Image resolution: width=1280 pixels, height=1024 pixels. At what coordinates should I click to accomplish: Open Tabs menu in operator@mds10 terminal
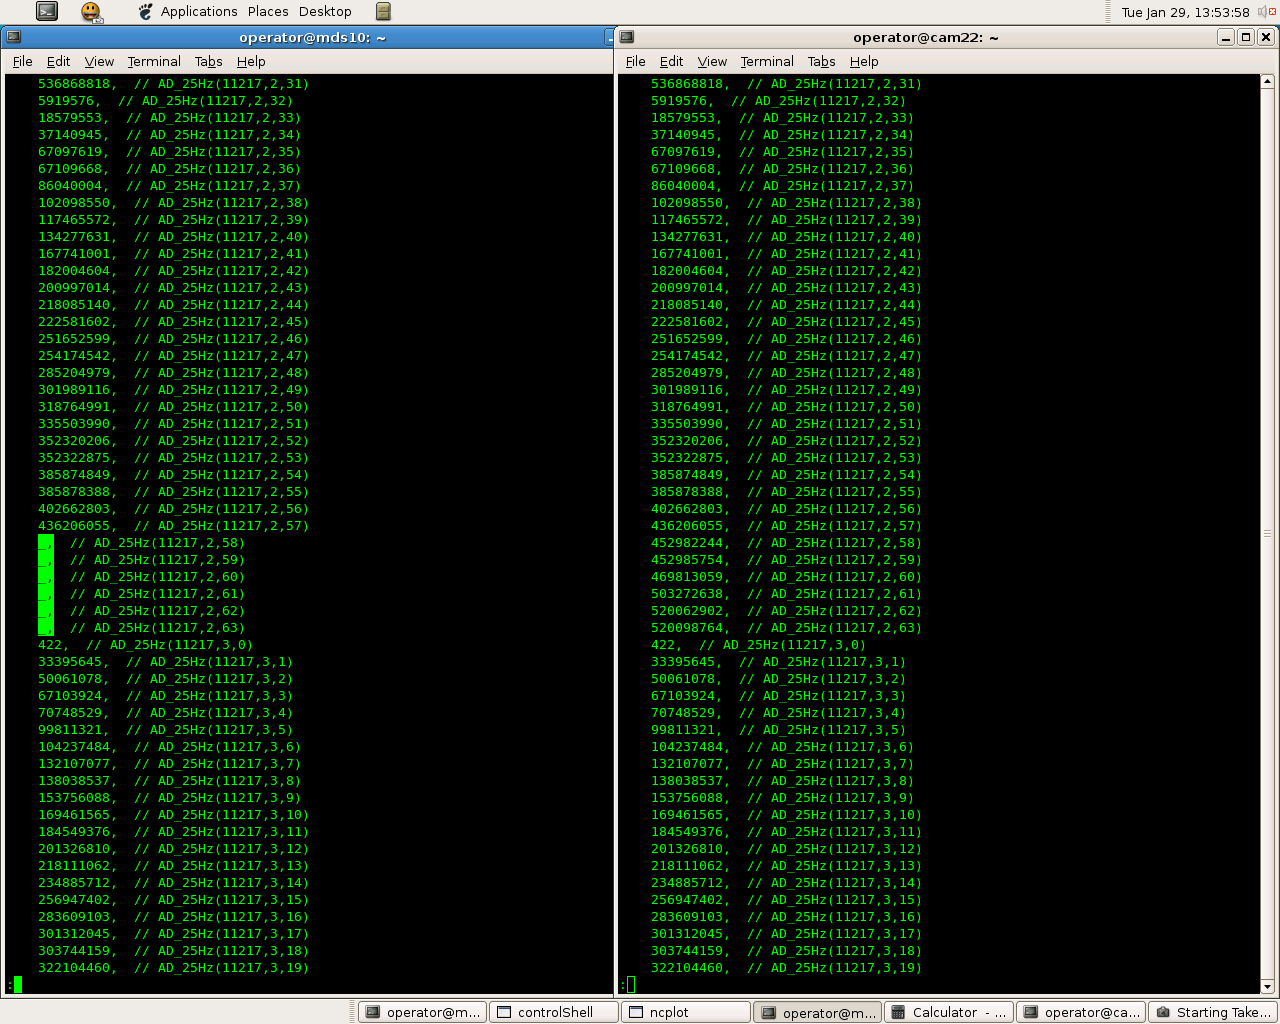point(208,61)
